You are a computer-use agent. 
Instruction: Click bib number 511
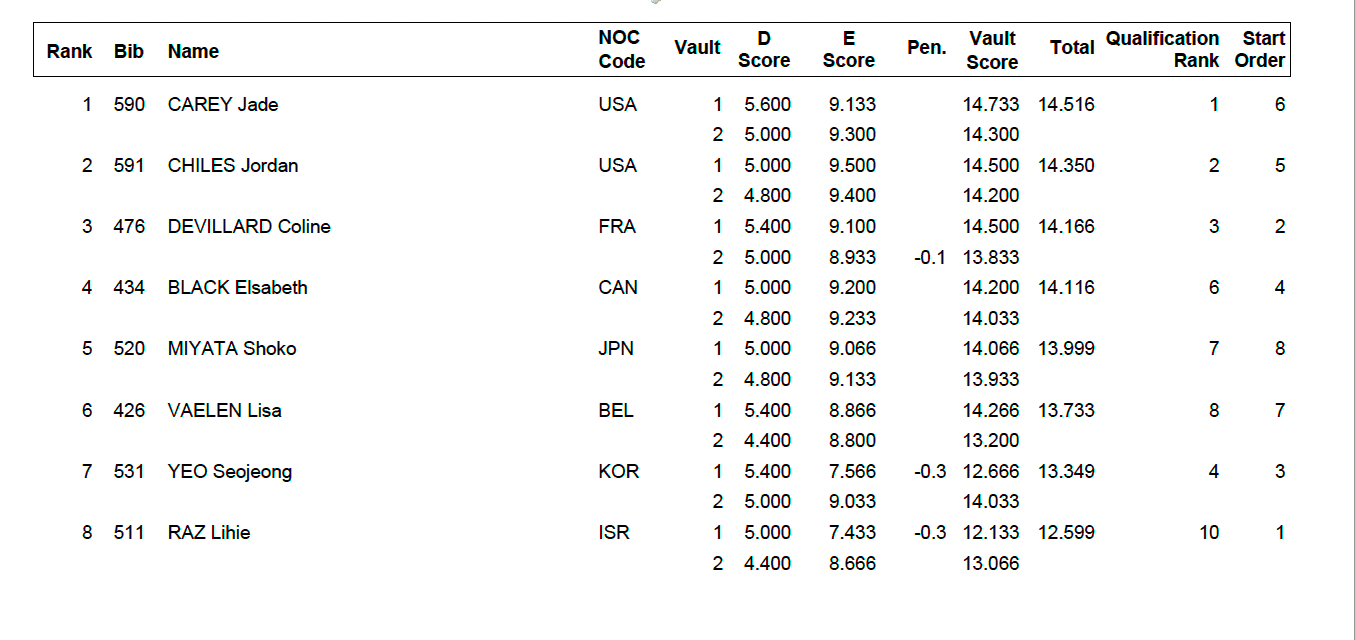[x=129, y=532]
